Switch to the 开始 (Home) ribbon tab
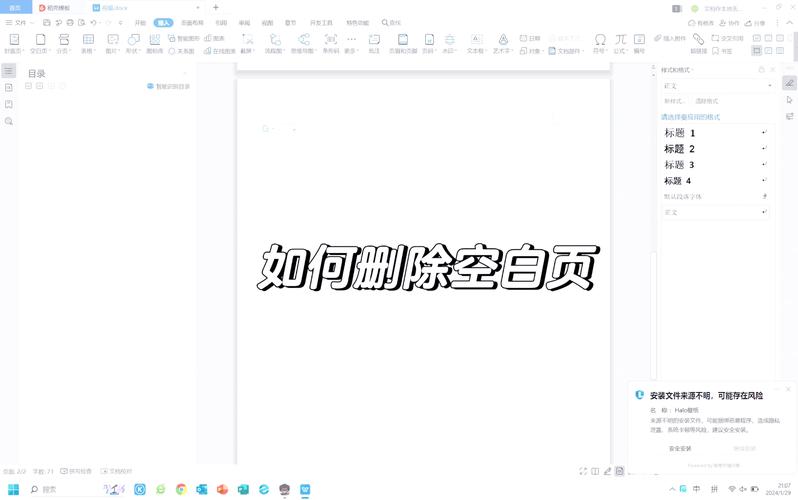The image size is (798, 500). (x=140, y=23)
